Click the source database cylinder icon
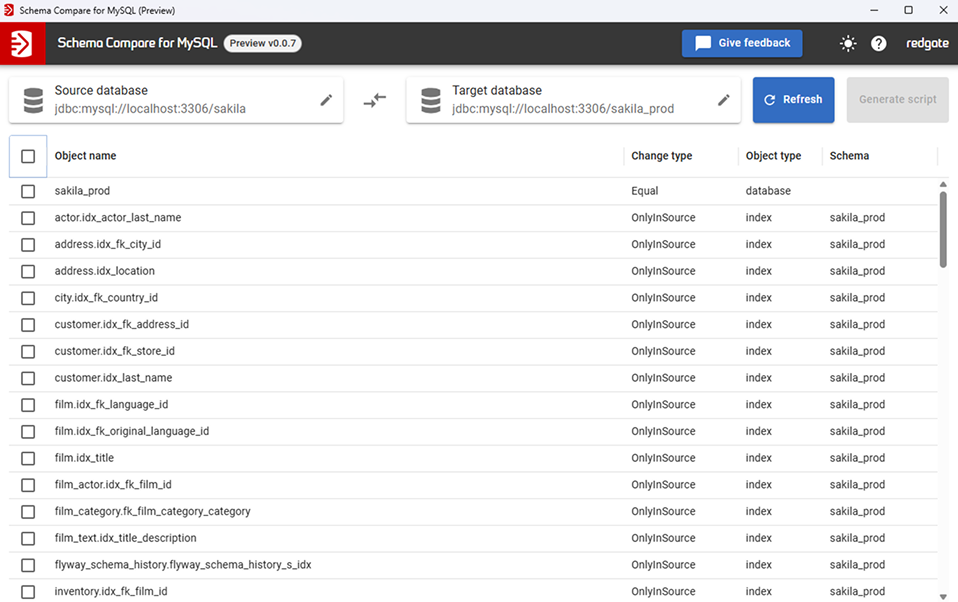958x602 pixels. point(33,100)
